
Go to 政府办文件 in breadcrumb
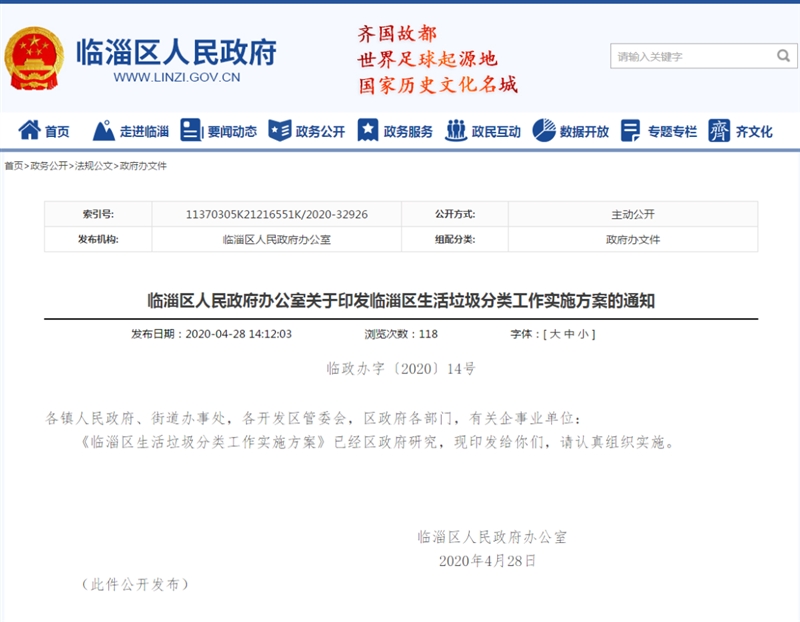[x=143, y=166]
